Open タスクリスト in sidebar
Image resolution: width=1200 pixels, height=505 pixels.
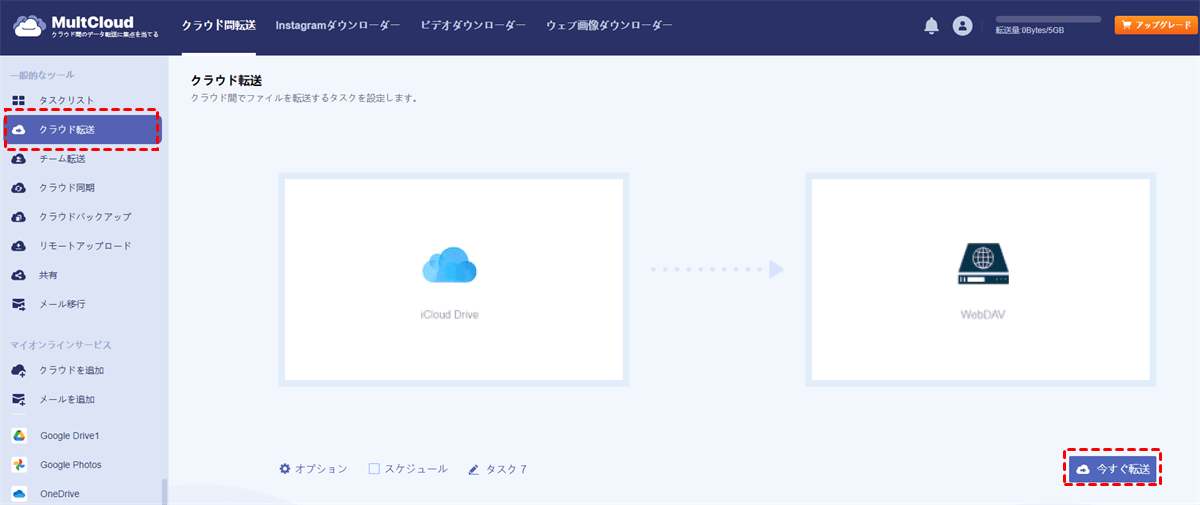tap(66, 100)
